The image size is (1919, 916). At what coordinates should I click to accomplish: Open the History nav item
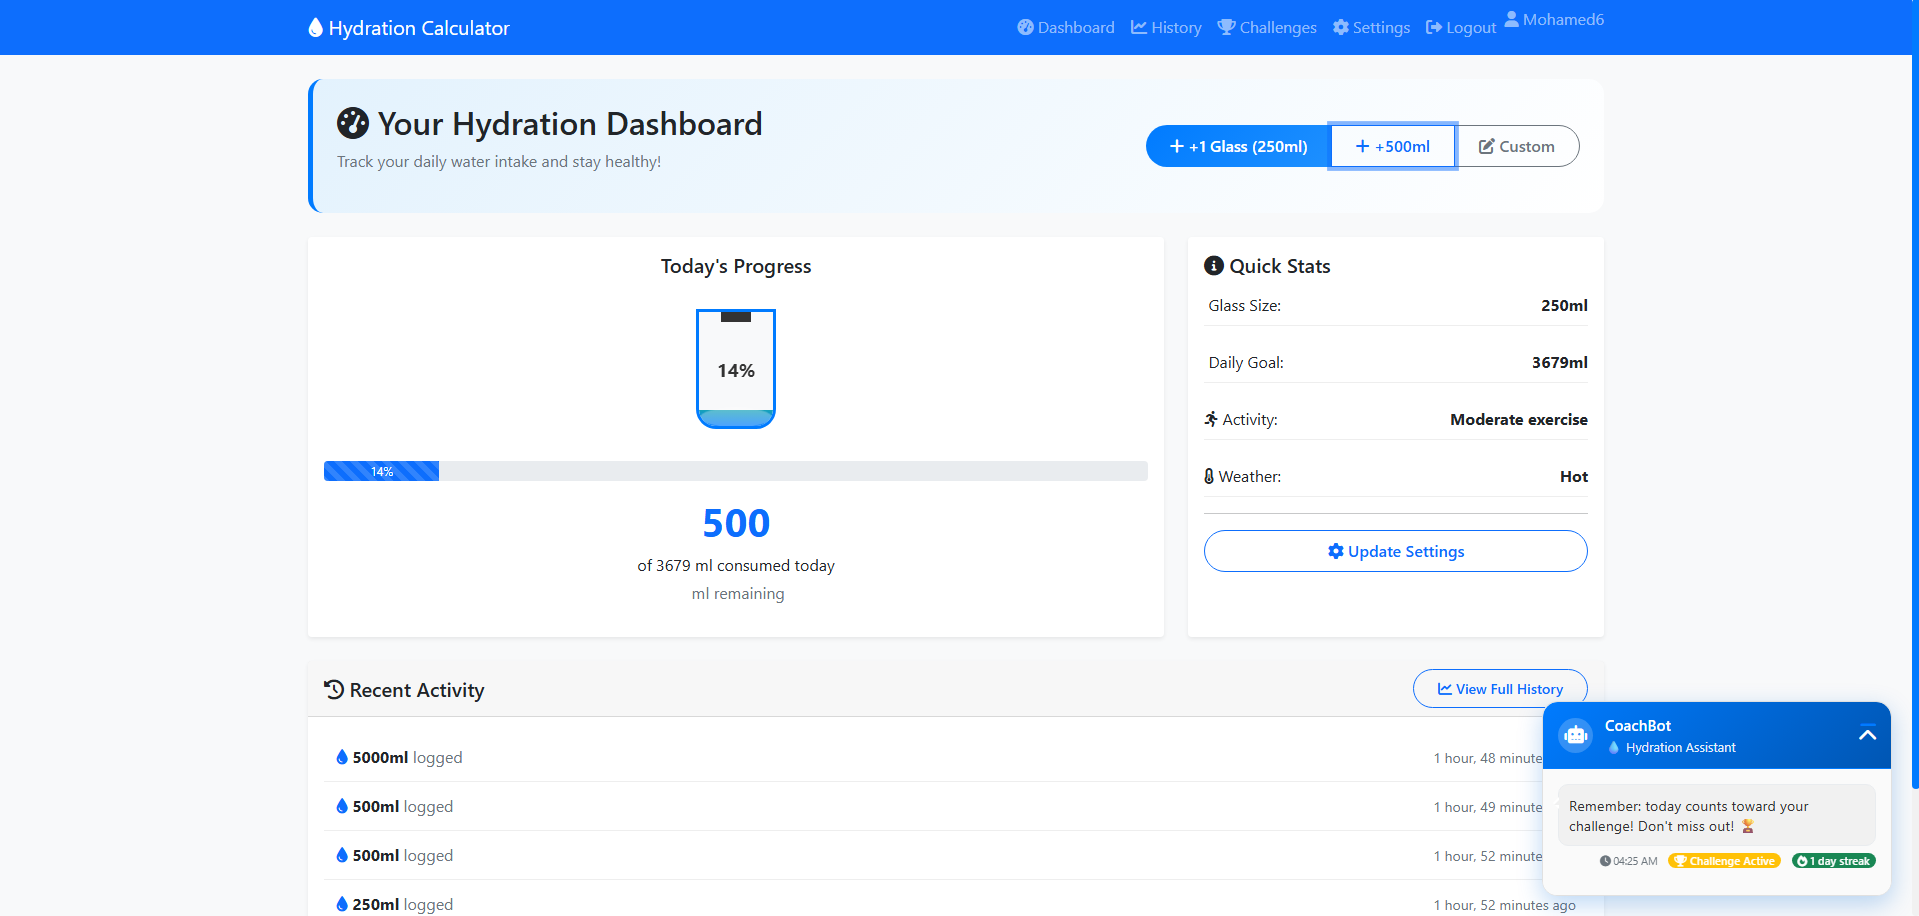1166,28
